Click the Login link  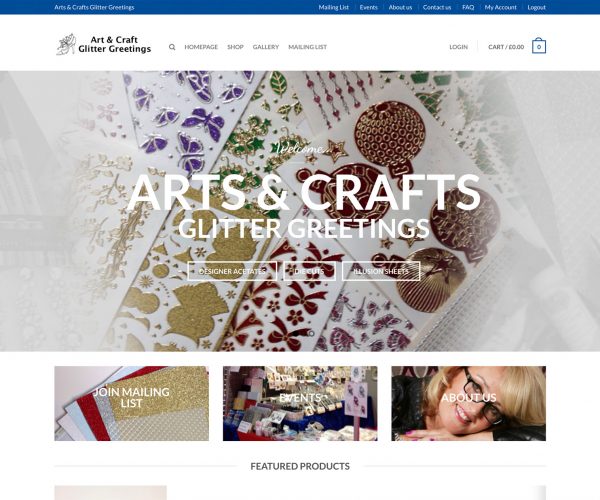point(458,47)
